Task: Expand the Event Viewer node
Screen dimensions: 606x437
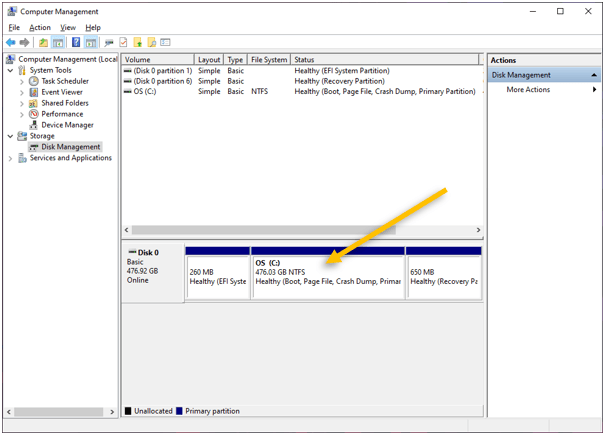Action: pyautogui.click(x=22, y=92)
